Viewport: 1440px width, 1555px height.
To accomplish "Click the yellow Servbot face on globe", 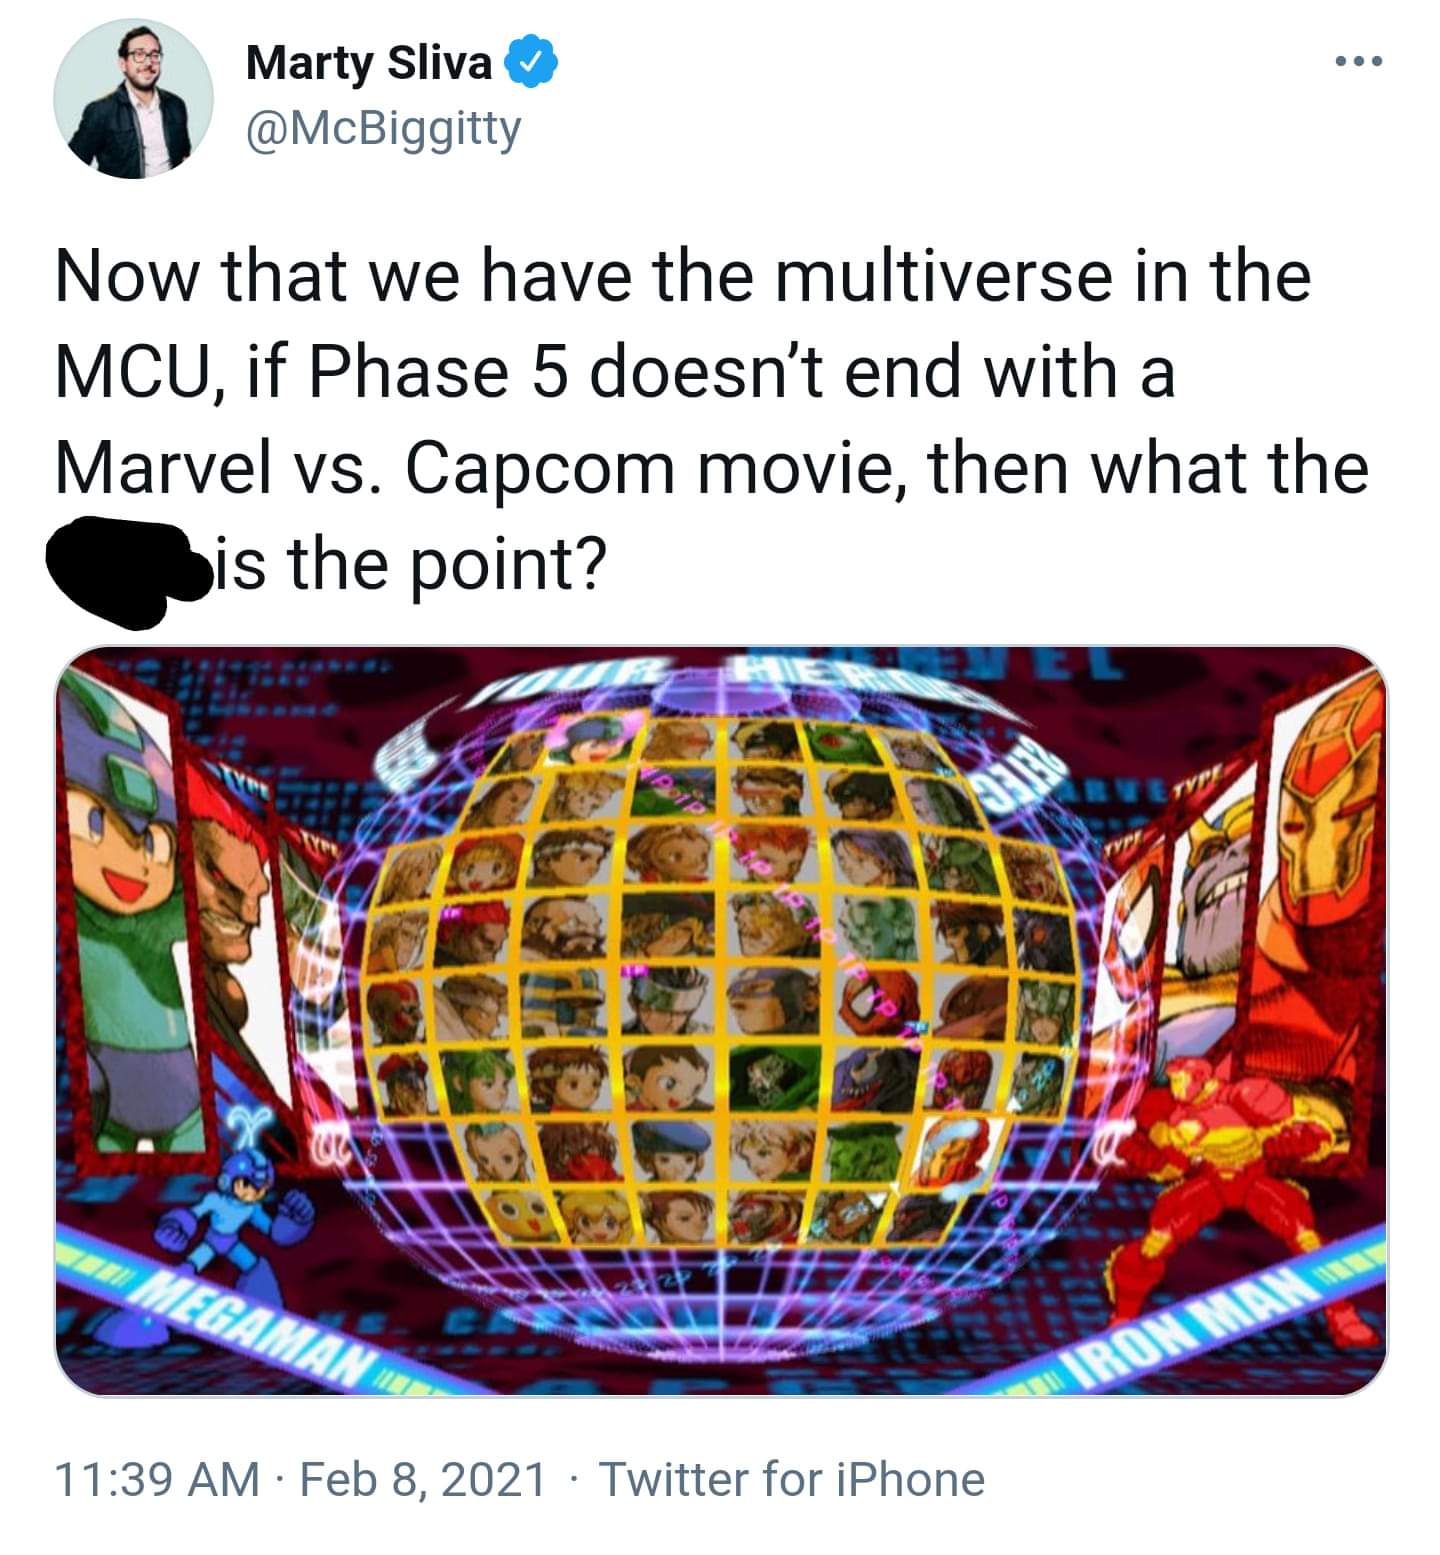I will [519, 1213].
